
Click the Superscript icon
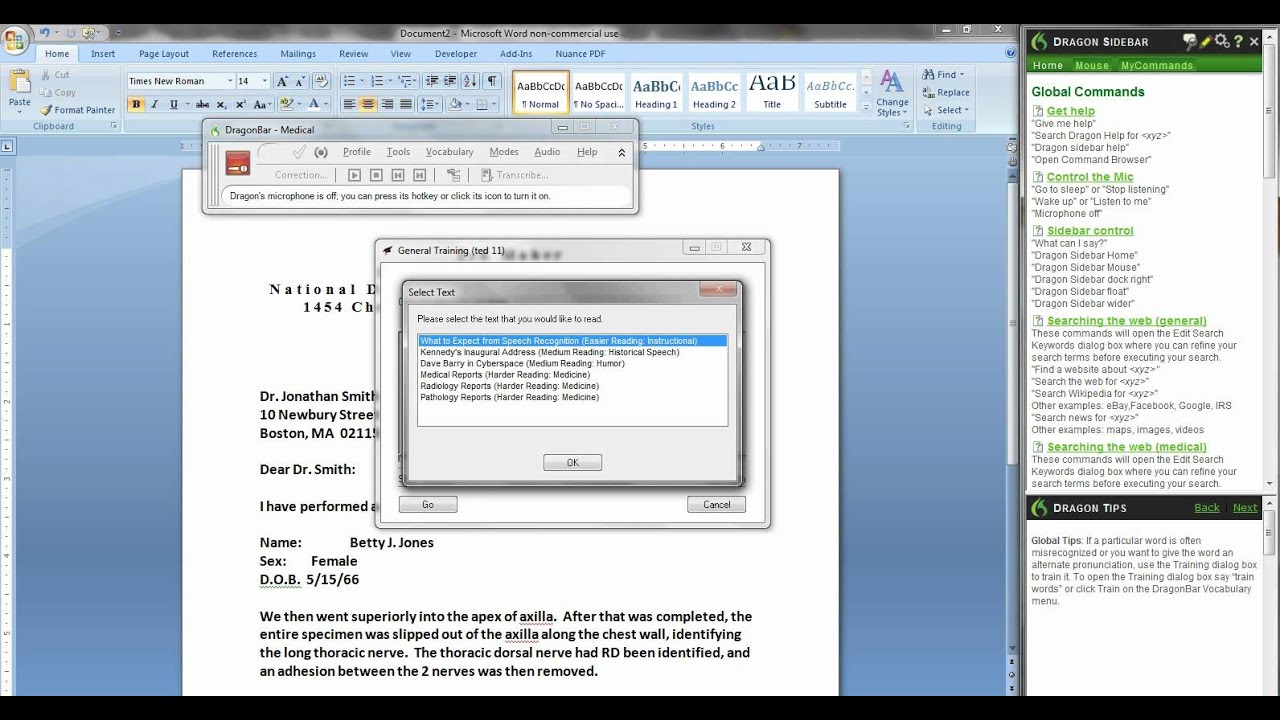pos(241,104)
